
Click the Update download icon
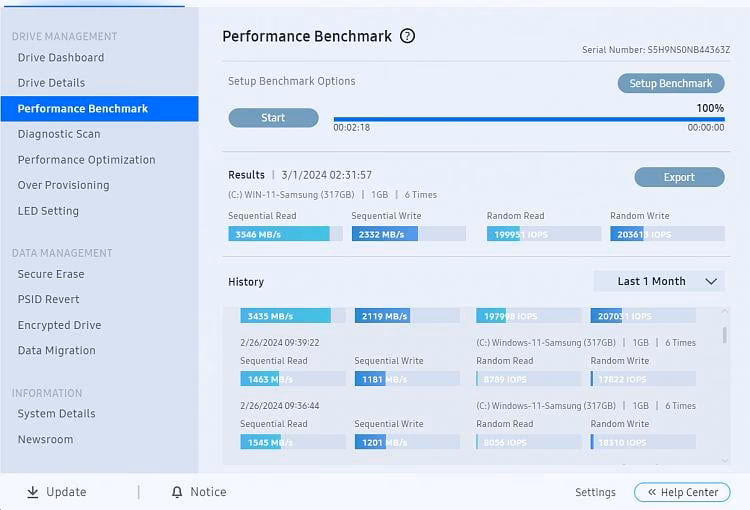tap(33, 492)
